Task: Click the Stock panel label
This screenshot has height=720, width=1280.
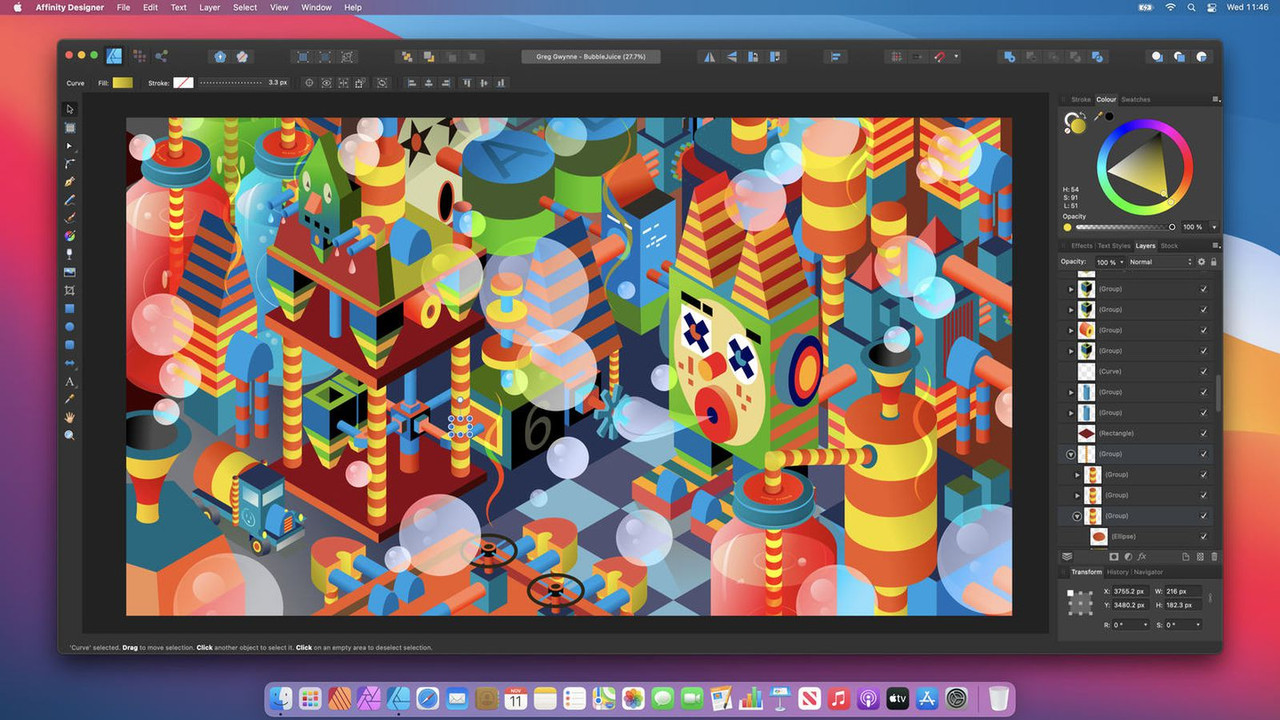Action: [x=1170, y=246]
